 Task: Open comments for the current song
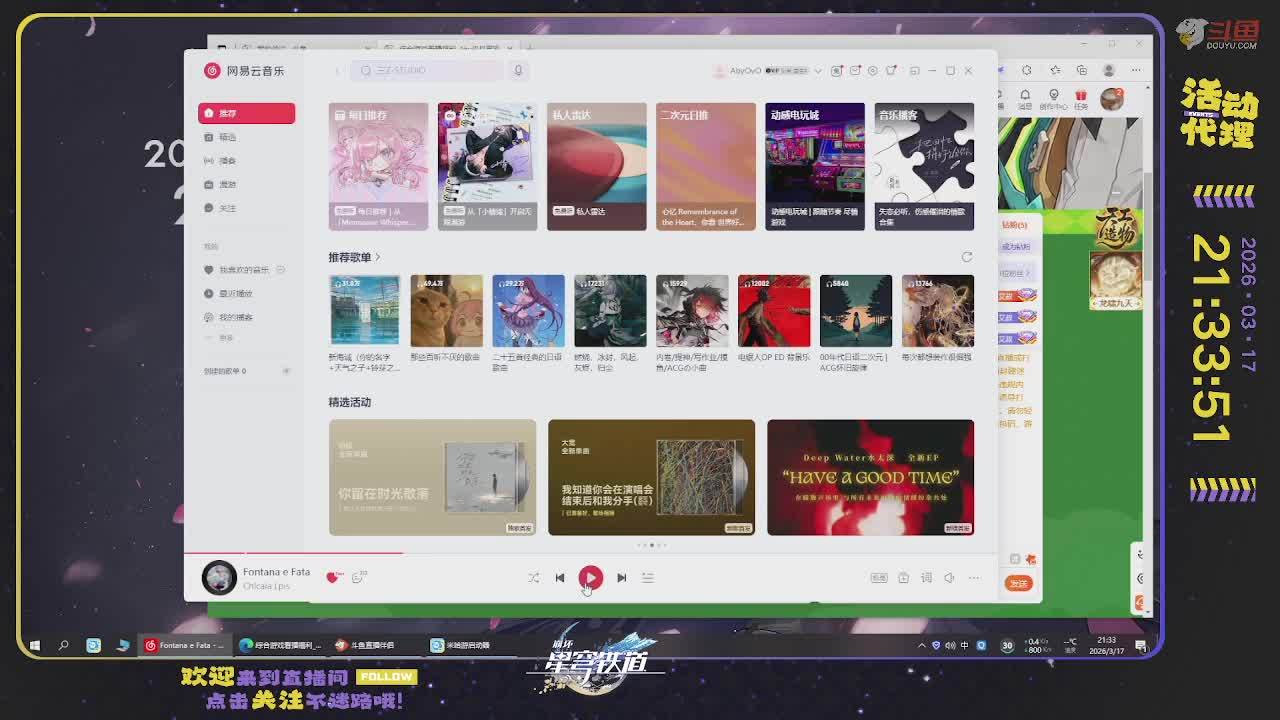click(358, 577)
